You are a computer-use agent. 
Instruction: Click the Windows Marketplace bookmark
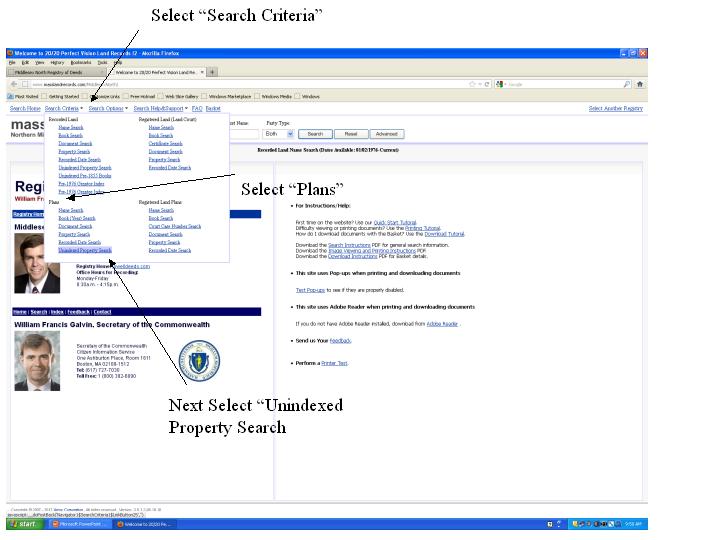point(226,96)
